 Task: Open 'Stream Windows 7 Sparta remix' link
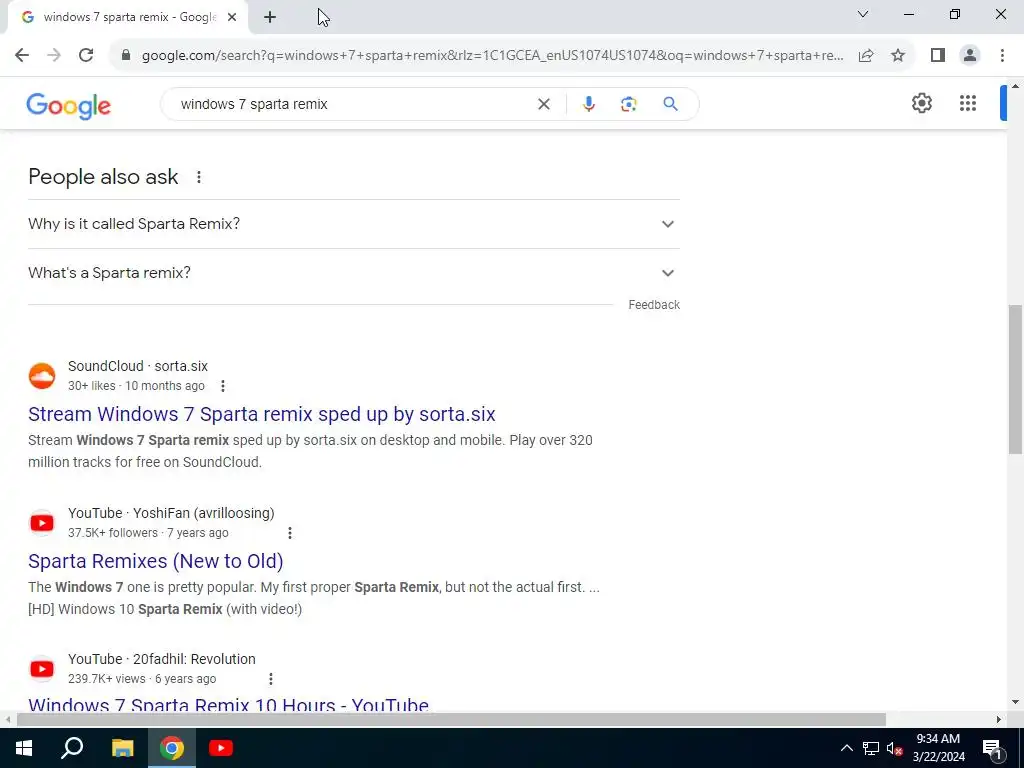click(x=262, y=414)
